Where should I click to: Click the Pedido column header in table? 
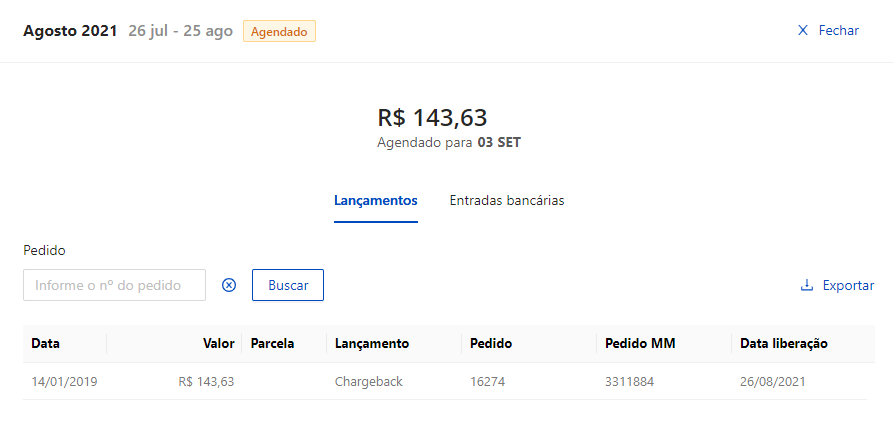491,343
